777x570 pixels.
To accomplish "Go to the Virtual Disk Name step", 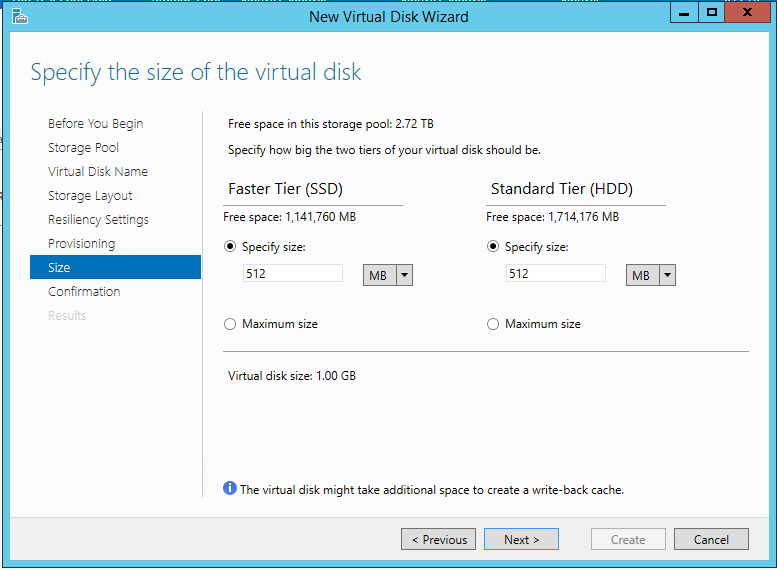I will point(98,171).
